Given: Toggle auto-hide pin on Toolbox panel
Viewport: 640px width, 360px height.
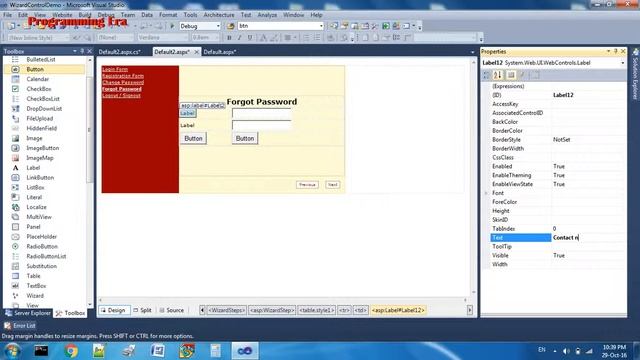Looking at the screenshot, I should pyautogui.click(x=82, y=51).
